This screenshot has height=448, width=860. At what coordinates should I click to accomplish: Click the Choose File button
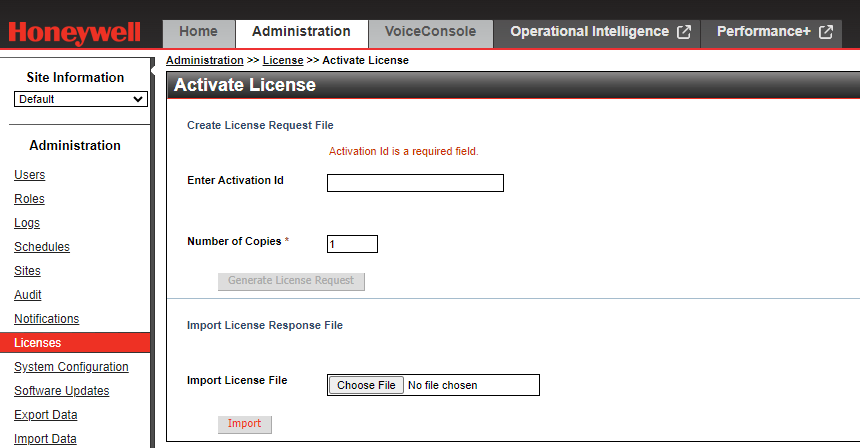point(366,385)
